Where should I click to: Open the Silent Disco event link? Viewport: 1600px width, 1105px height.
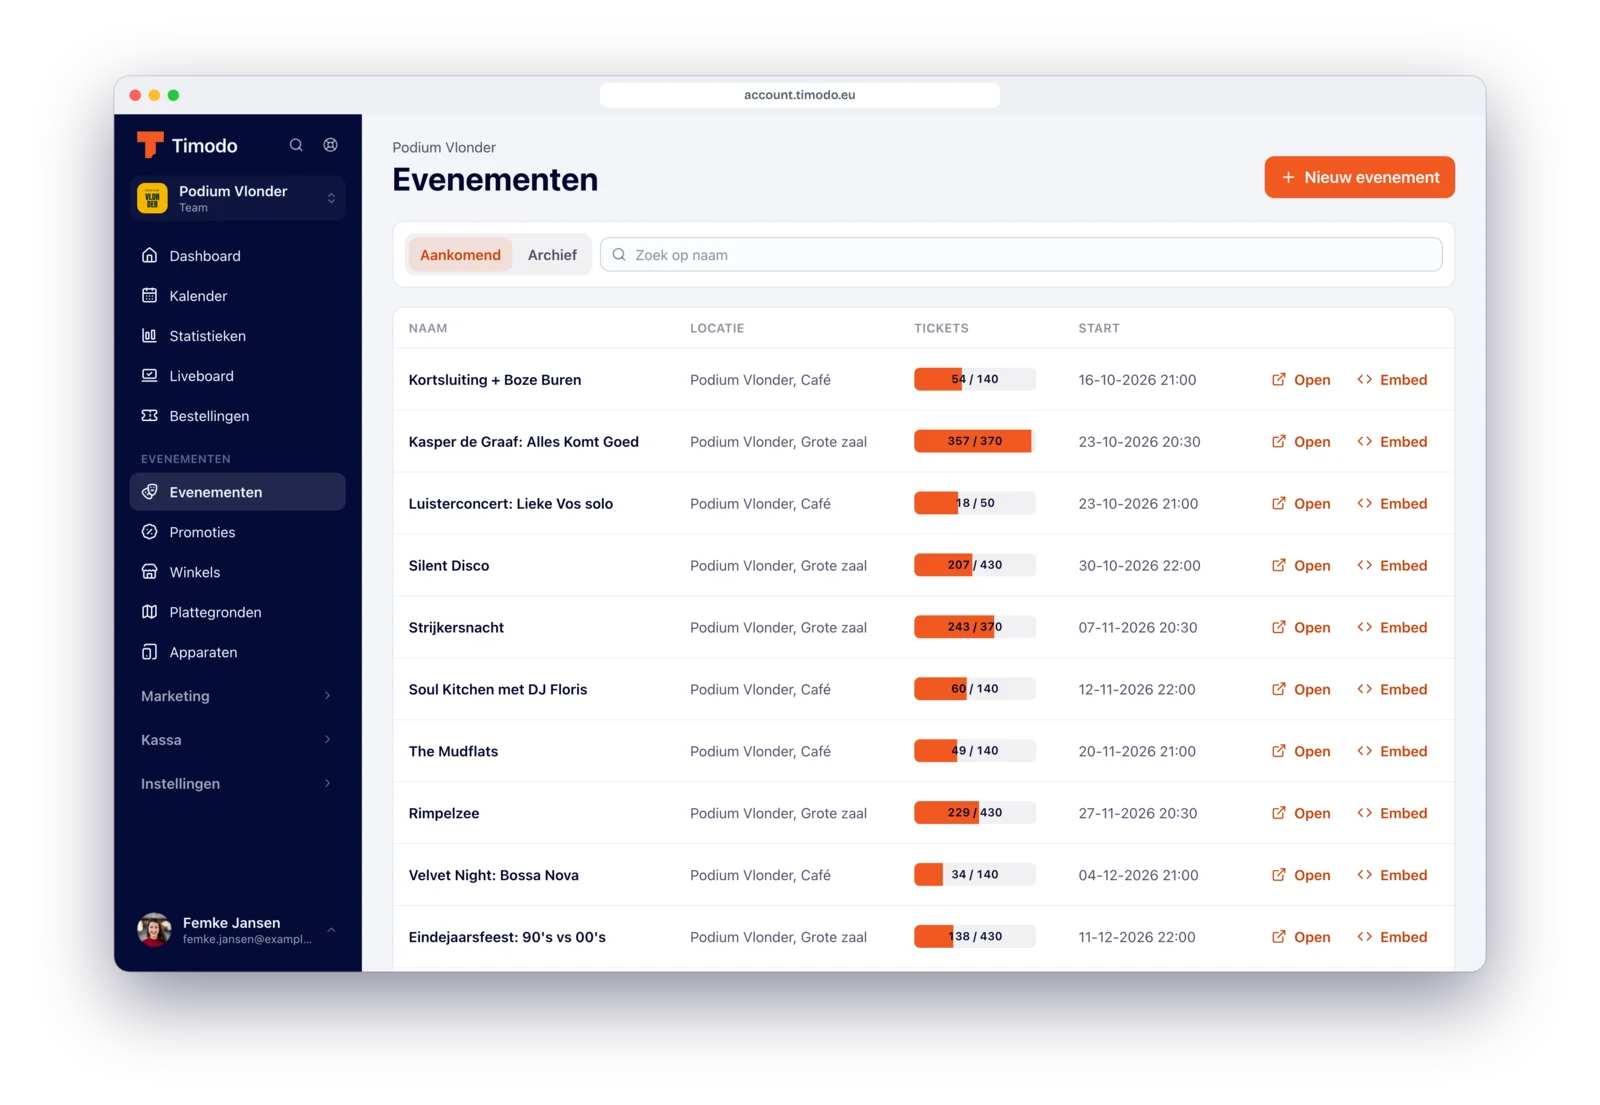coord(1301,566)
